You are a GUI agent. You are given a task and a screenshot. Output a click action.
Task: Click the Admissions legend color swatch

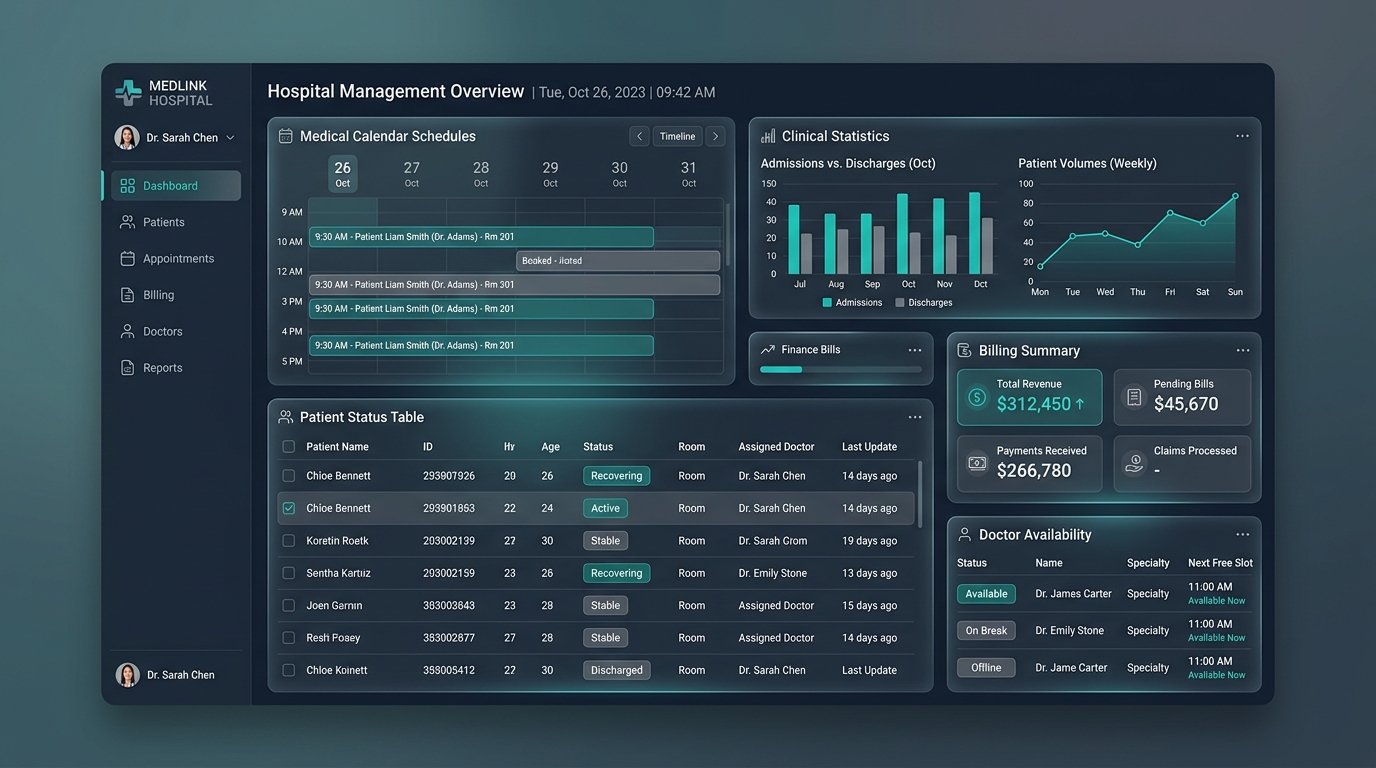(827, 302)
